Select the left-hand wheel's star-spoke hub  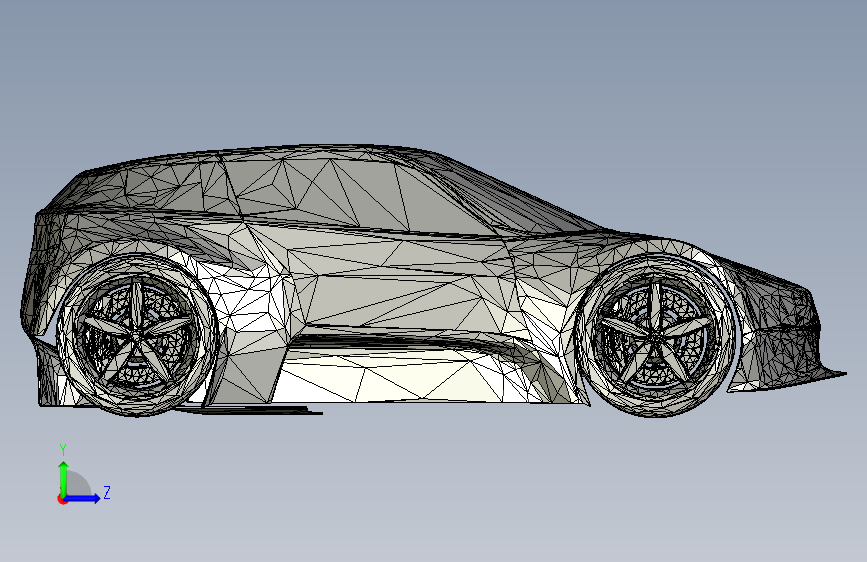pyautogui.click(x=136, y=333)
